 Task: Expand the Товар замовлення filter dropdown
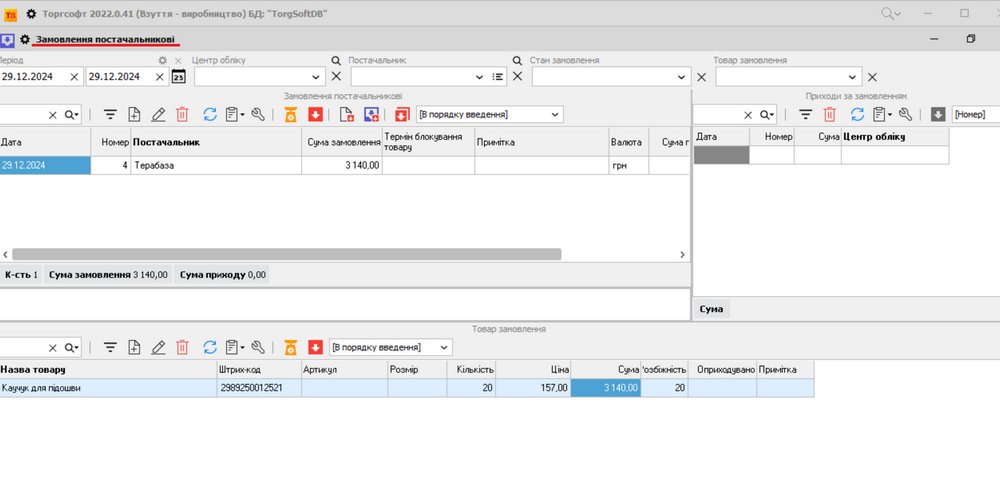coord(853,77)
